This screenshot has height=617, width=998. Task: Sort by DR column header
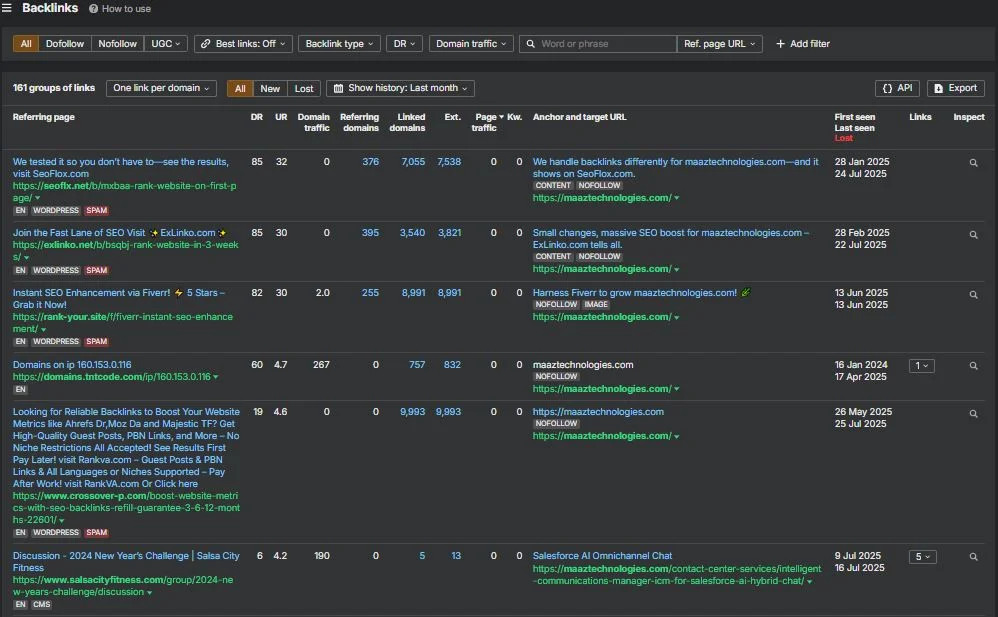(x=257, y=117)
